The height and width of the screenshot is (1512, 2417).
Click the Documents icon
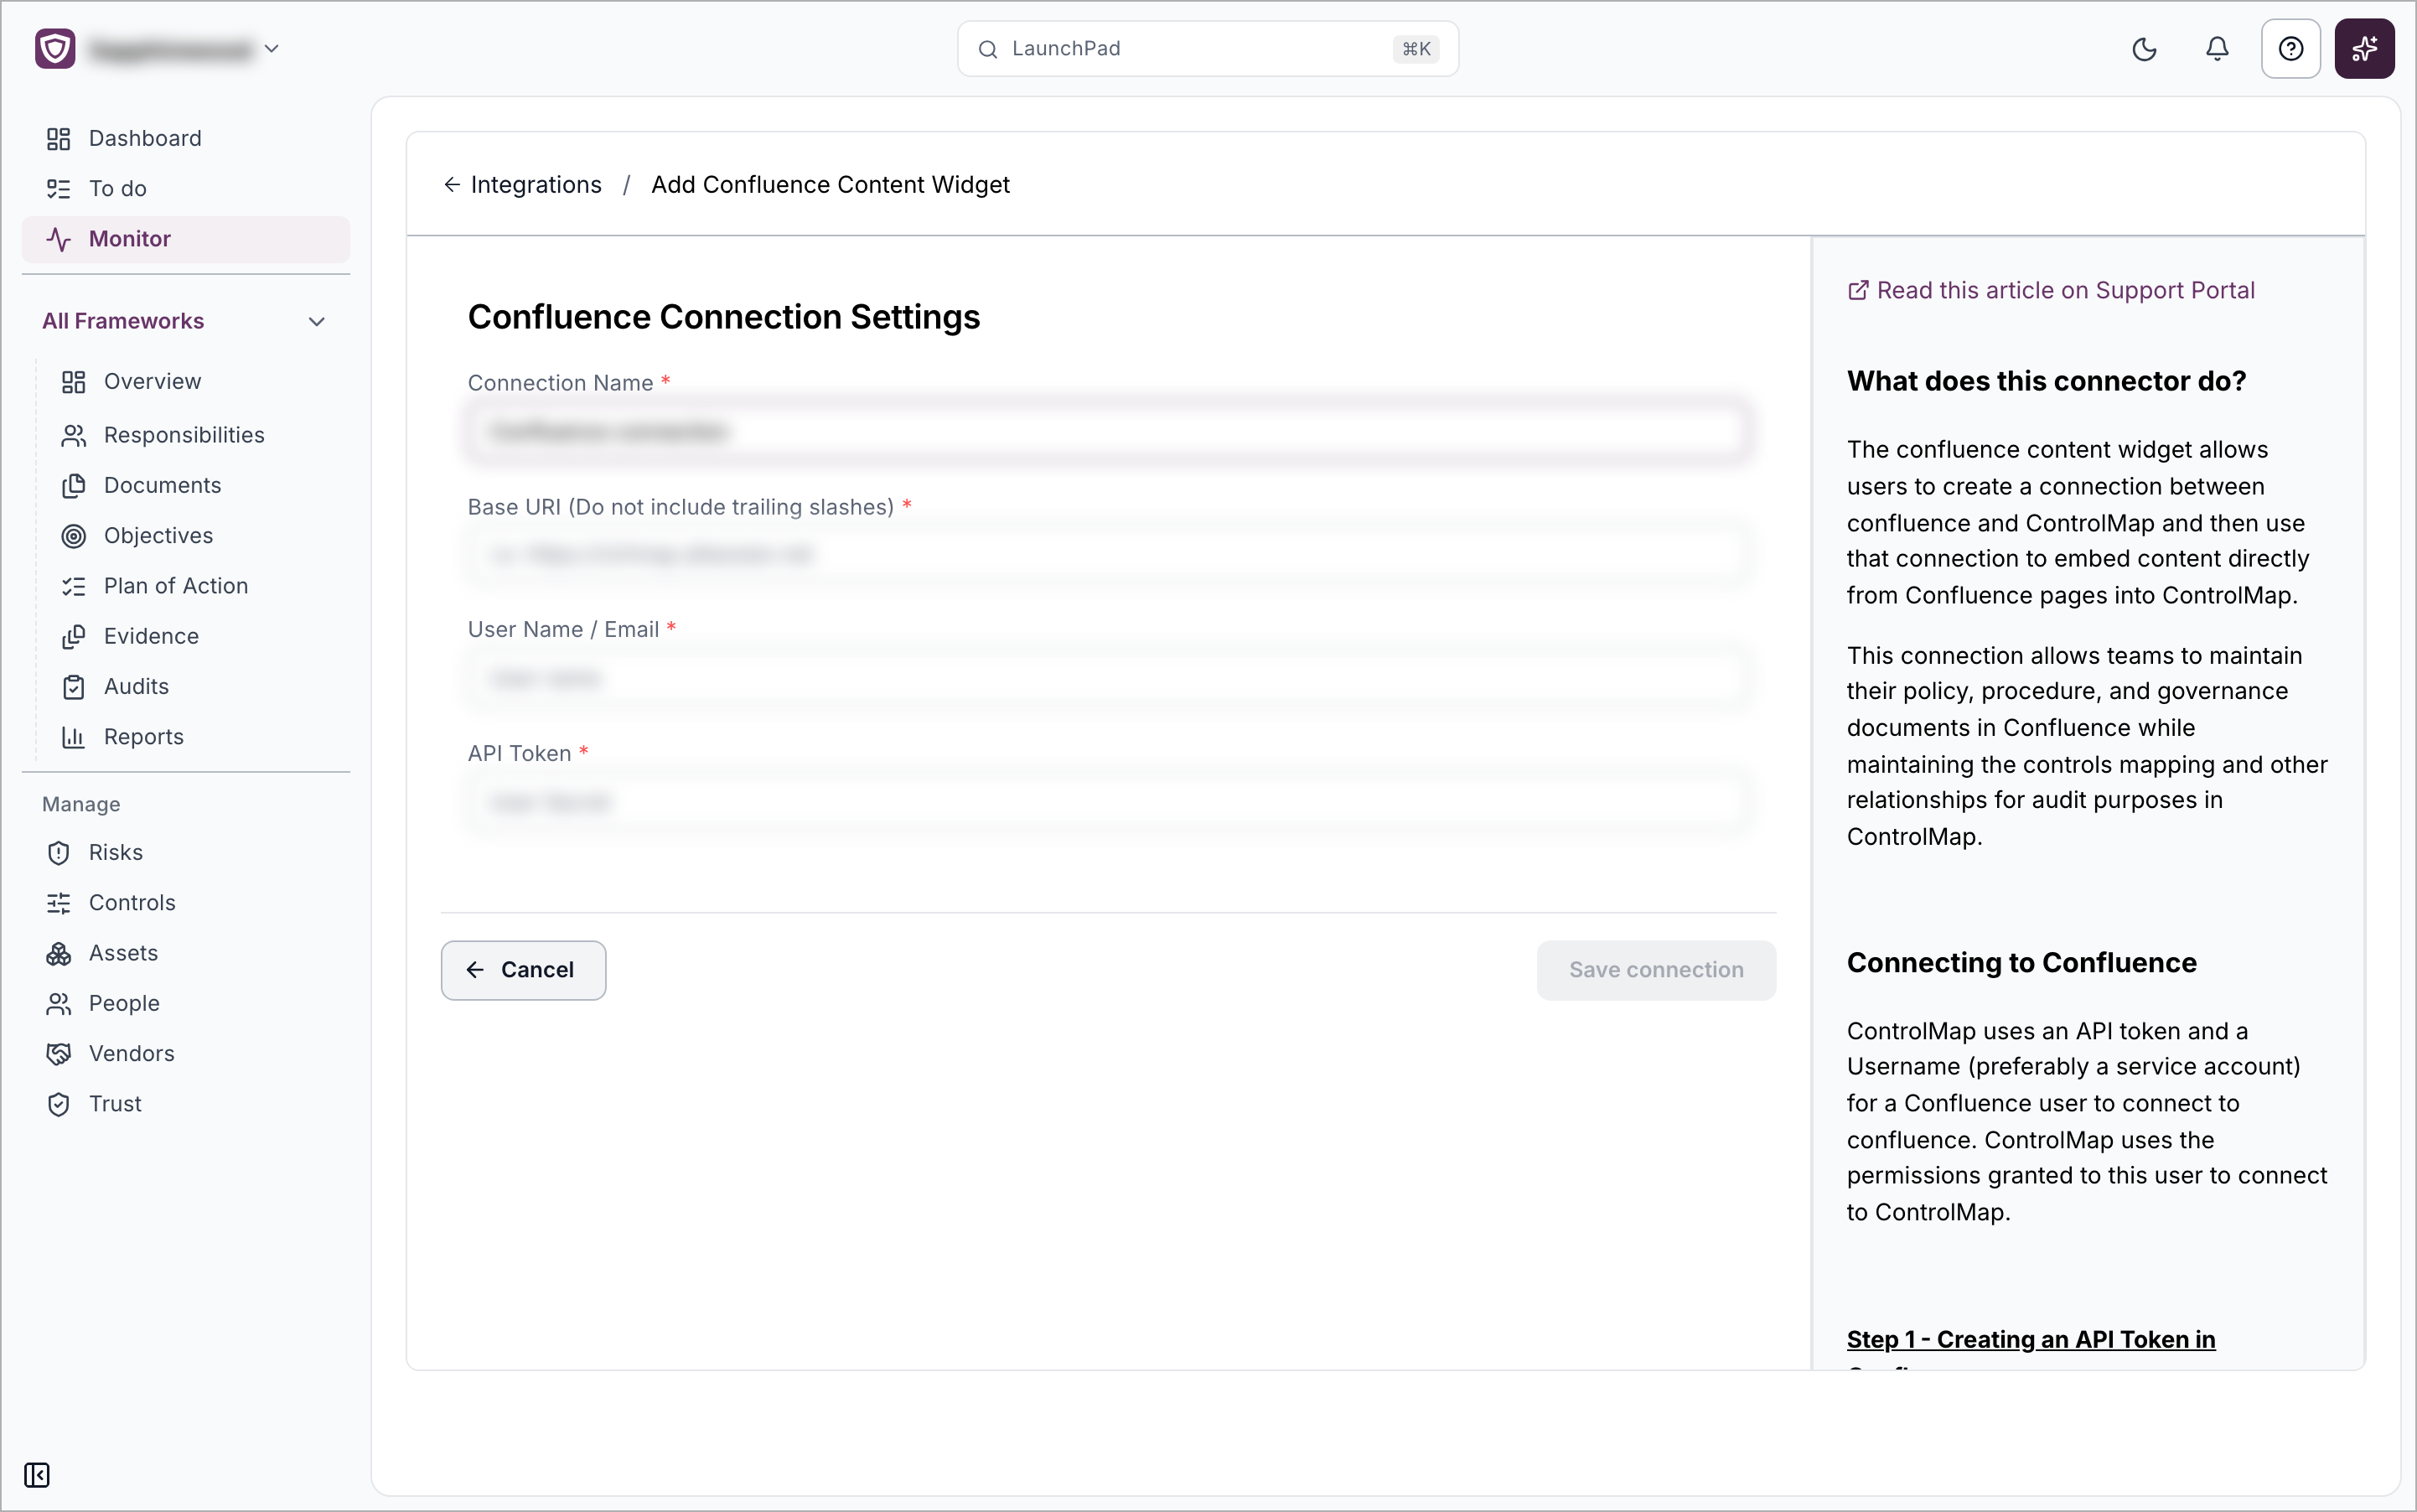73,485
